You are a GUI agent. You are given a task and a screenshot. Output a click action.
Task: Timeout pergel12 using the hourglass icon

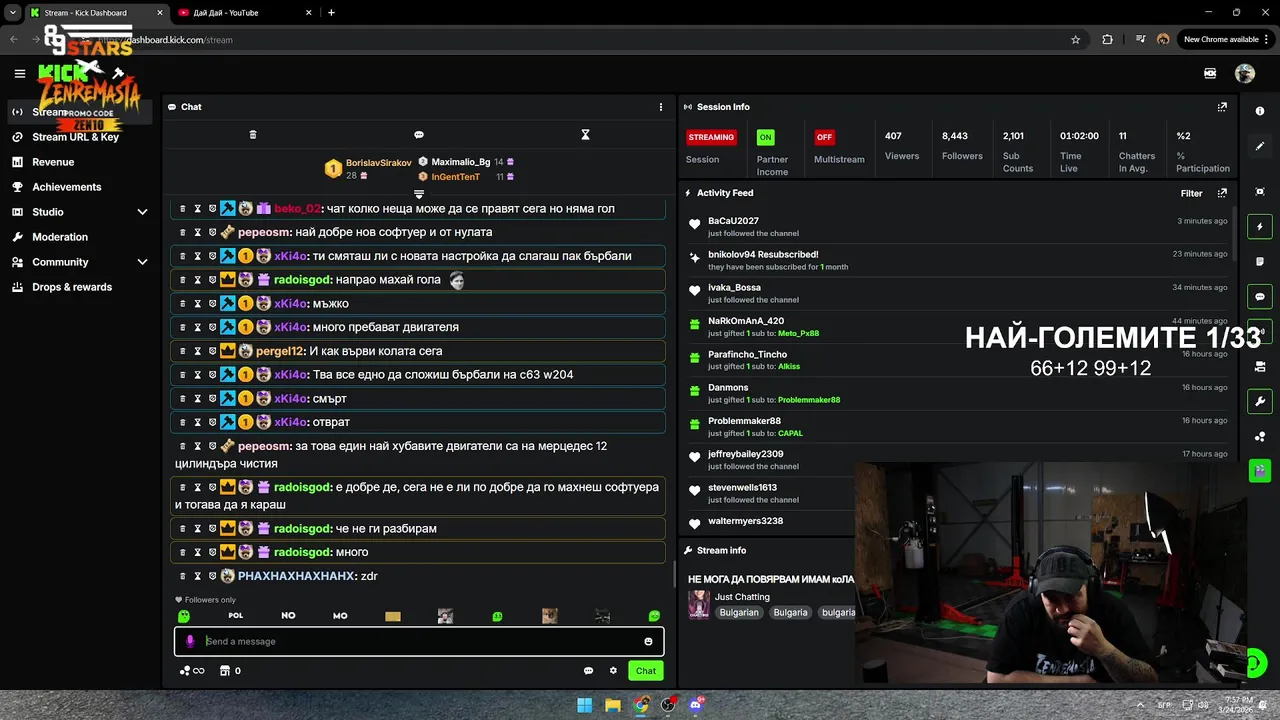[197, 351]
